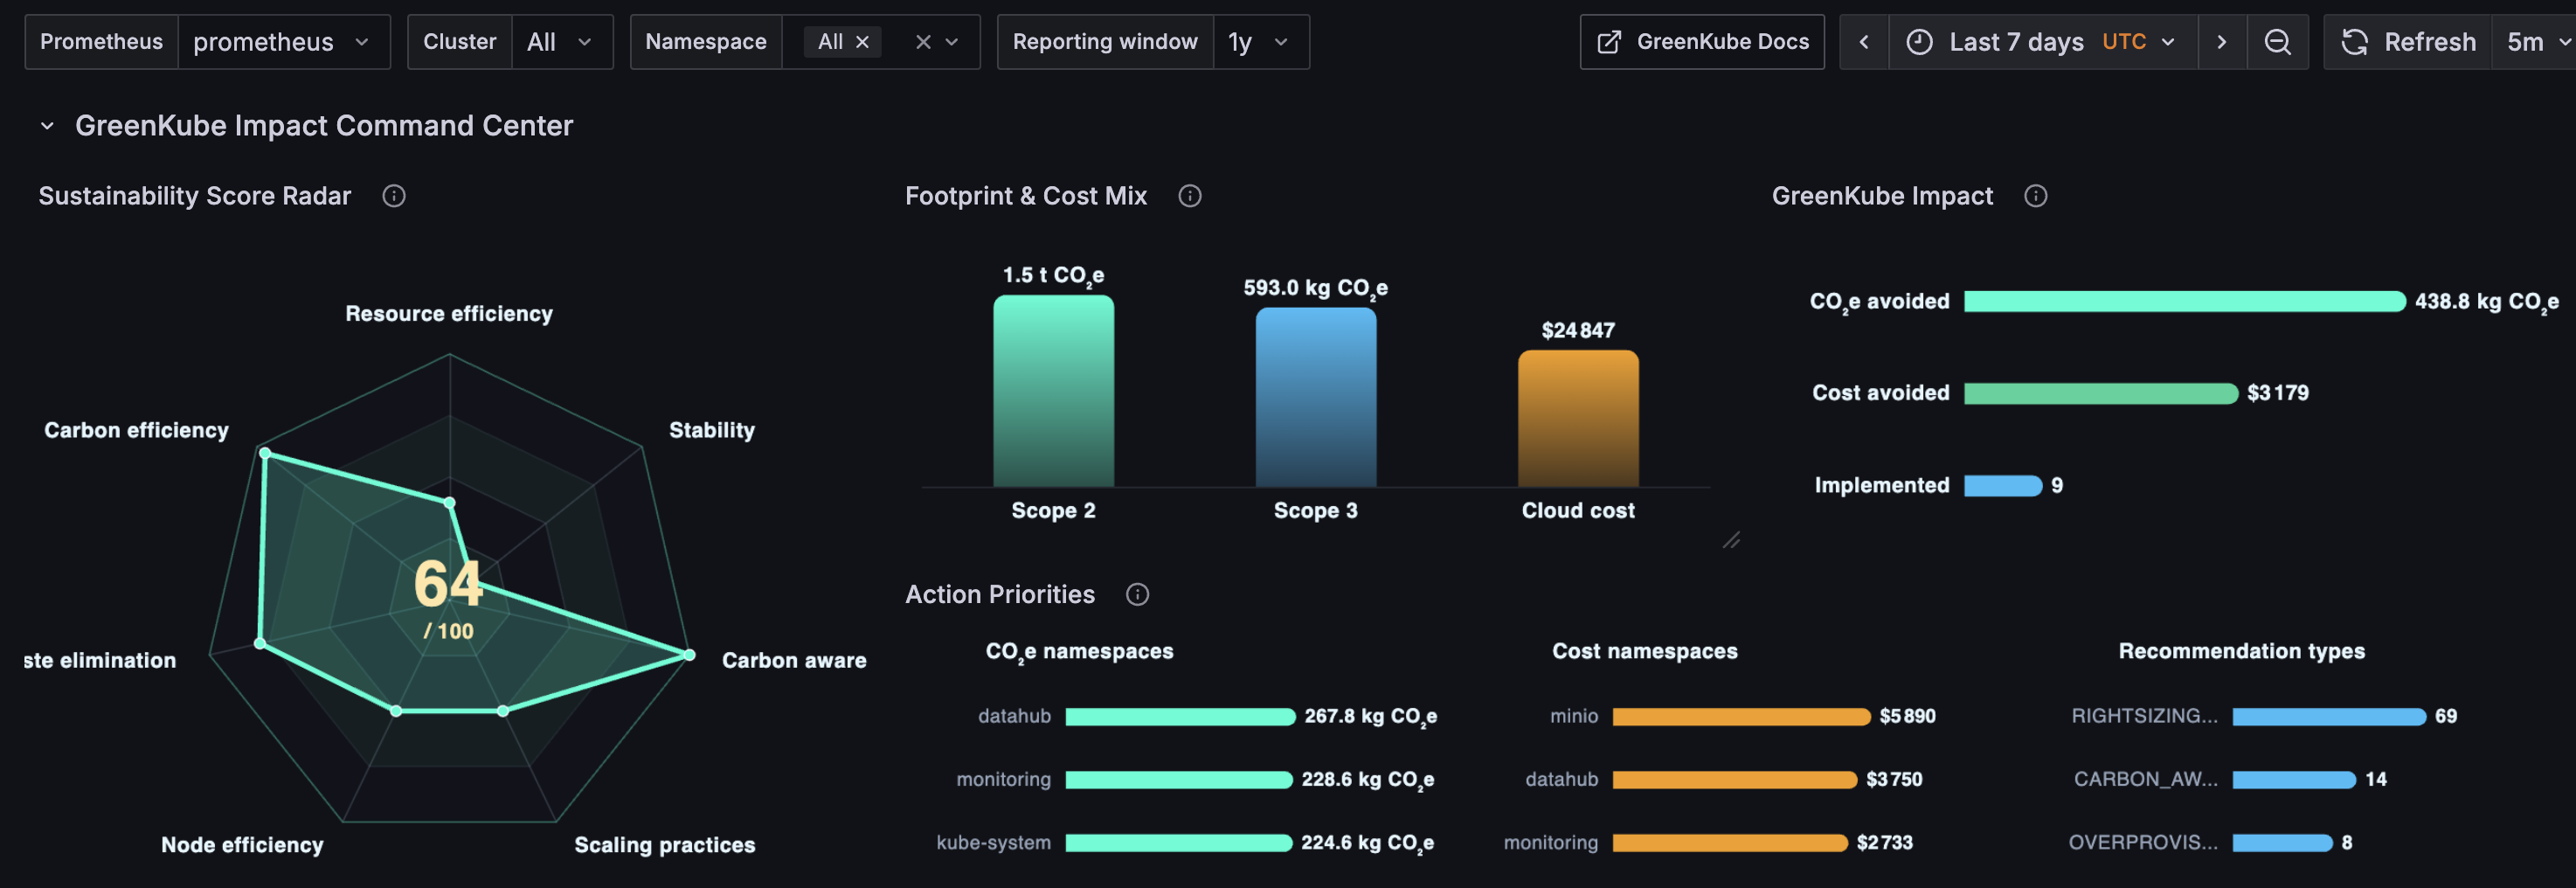Open info tooltip for GreenKube Impact panel
The height and width of the screenshot is (888, 2576).
(x=2036, y=196)
